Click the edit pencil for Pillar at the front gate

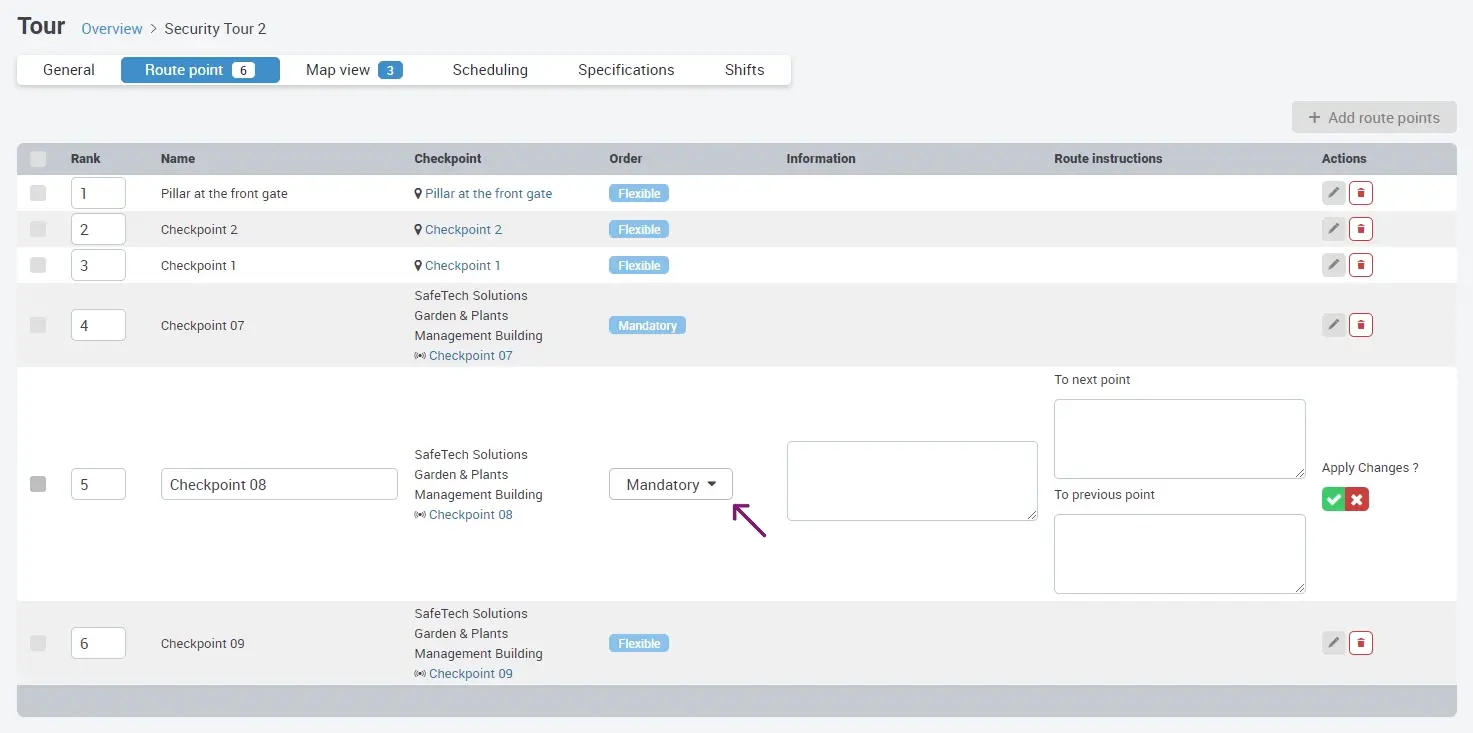pyautogui.click(x=1333, y=192)
